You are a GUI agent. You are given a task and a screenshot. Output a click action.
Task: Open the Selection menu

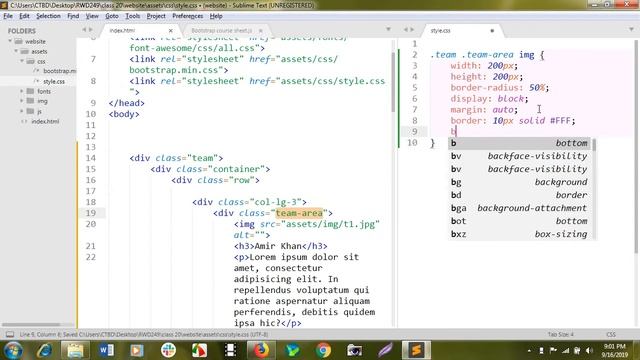tap(48, 16)
